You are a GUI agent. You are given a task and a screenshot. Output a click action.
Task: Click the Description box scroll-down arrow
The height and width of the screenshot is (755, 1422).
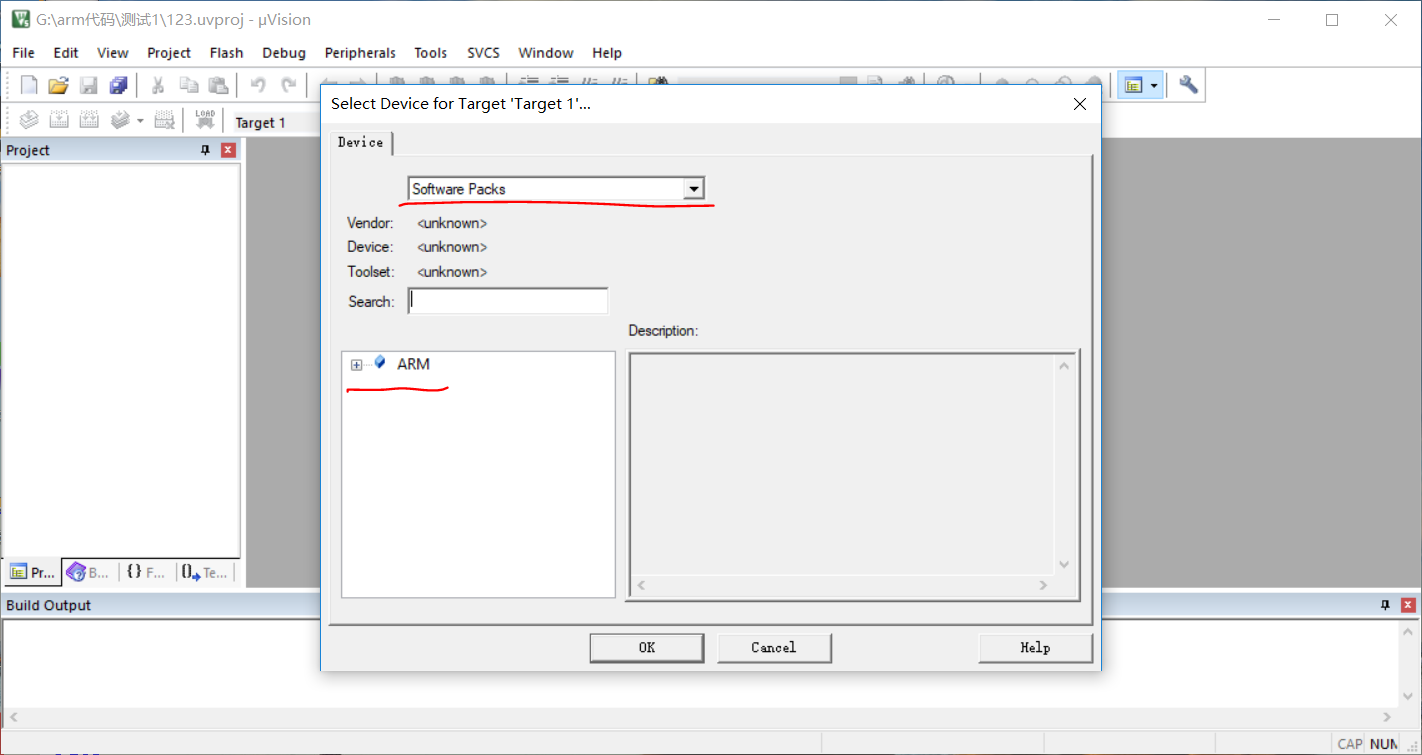tap(1064, 565)
